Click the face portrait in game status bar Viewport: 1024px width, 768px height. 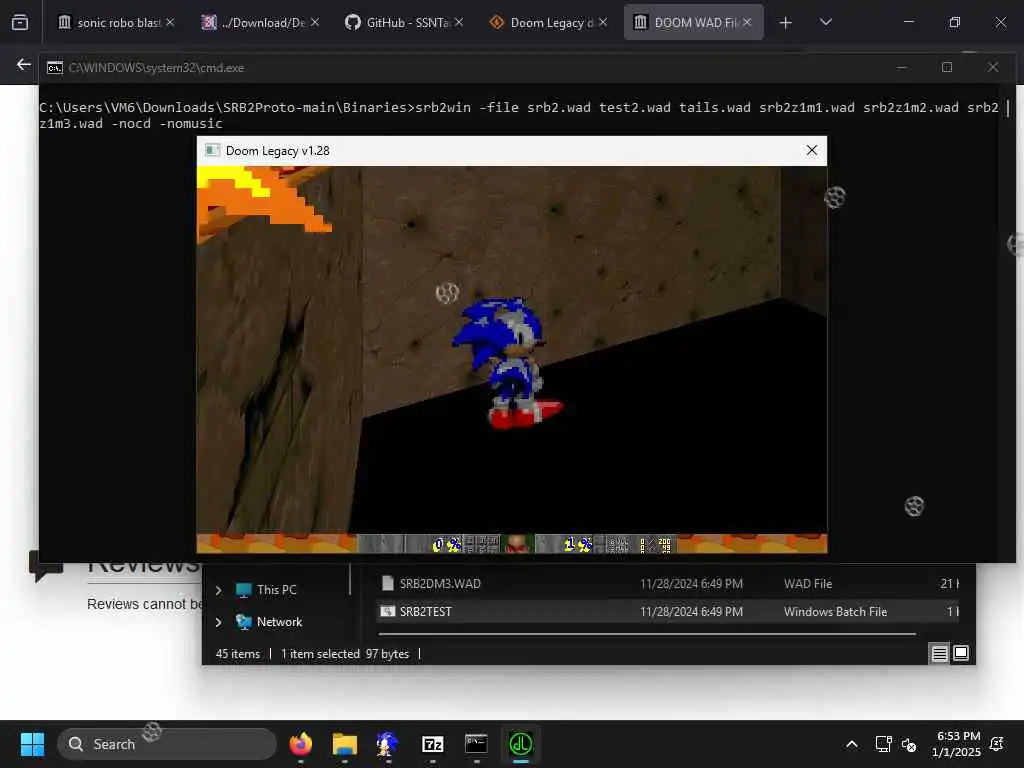[517, 543]
